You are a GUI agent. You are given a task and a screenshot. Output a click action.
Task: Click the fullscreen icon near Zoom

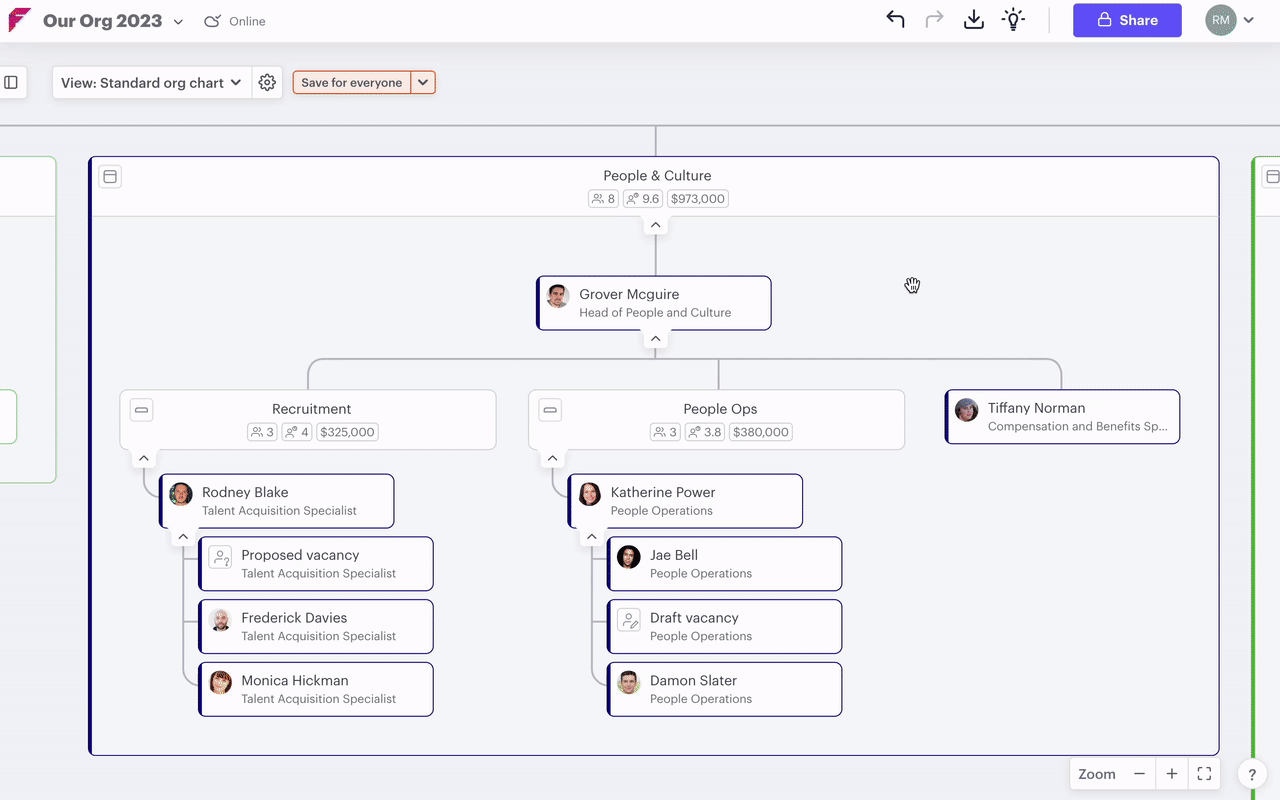click(1204, 774)
